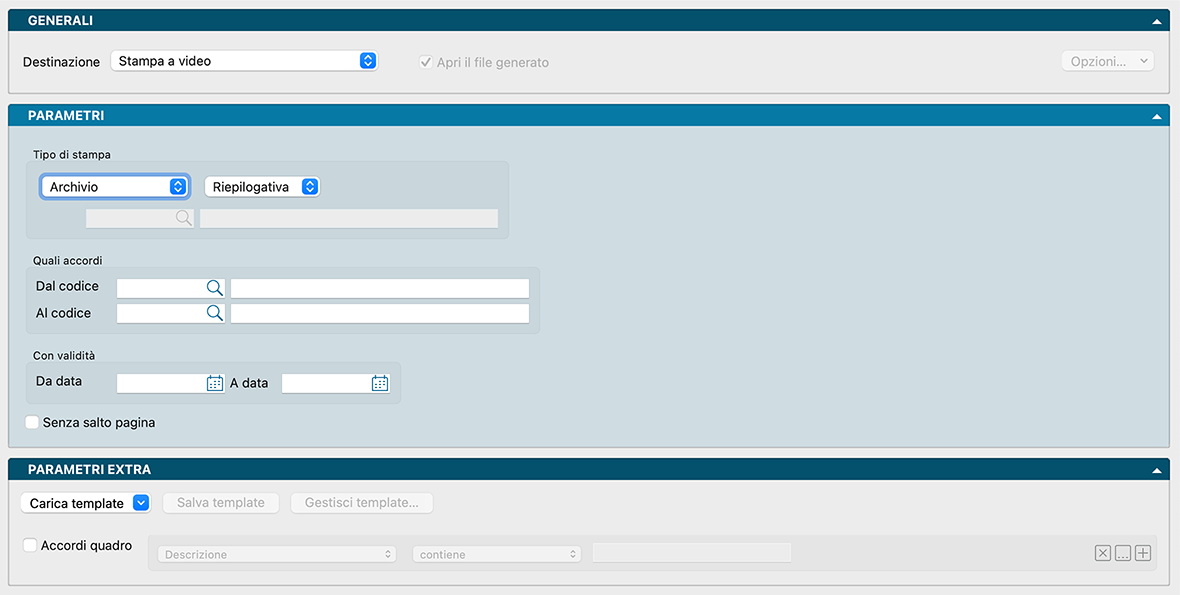Check the Accordi quadro checkbox
Viewport: 1180px width, 595px height.
click(x=31, y=546)
